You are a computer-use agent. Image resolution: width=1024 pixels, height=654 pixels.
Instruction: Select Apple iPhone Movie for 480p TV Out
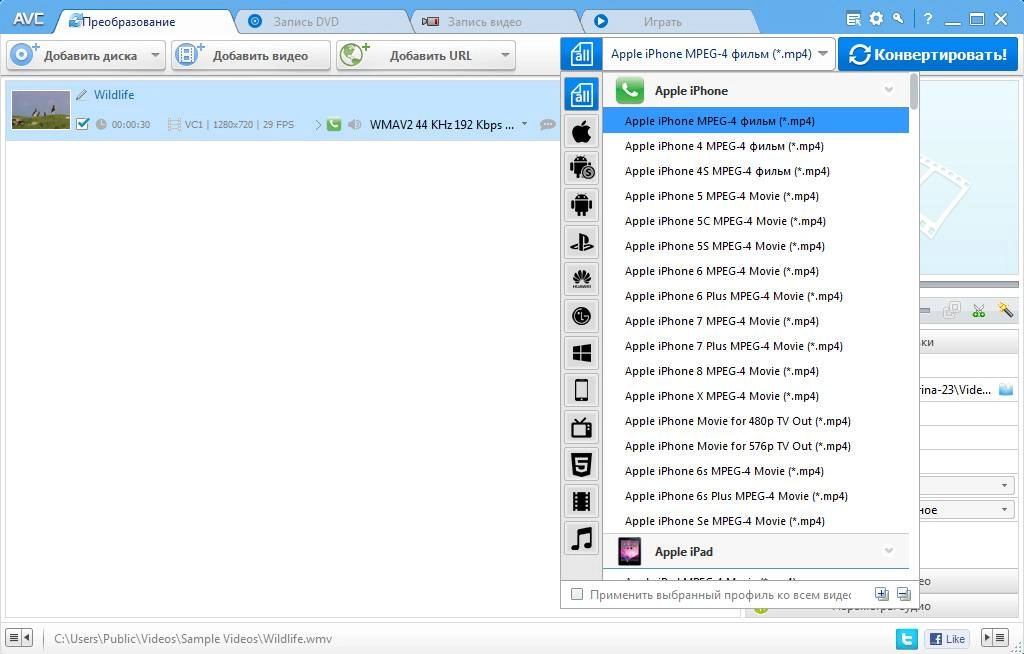point(756,421)
